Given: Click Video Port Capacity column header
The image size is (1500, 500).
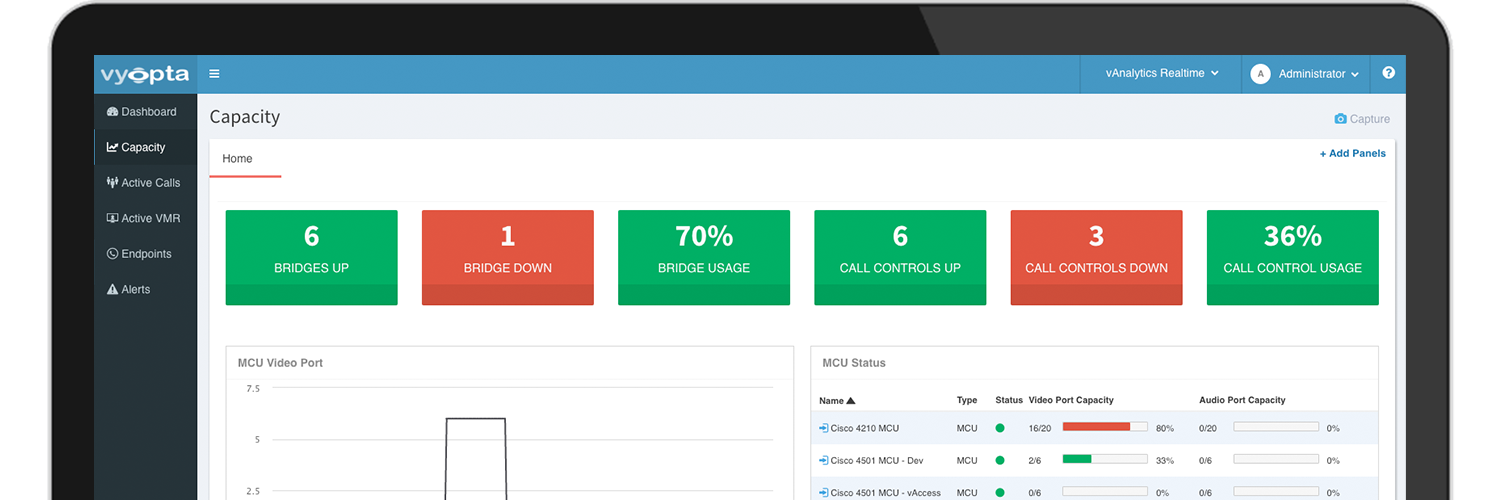Looking at the screenshot, I should pyautogui.click(x=1071, y=400).
